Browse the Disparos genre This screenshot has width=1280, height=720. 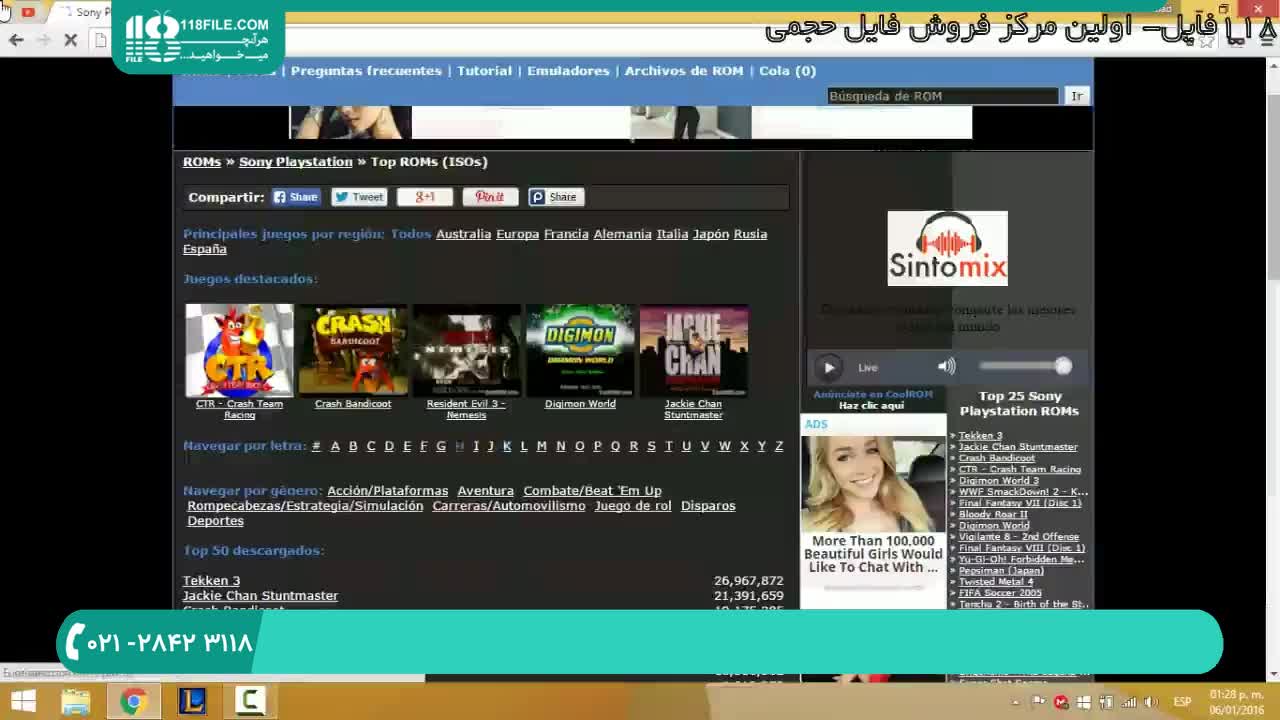click(x=708, y=506)
